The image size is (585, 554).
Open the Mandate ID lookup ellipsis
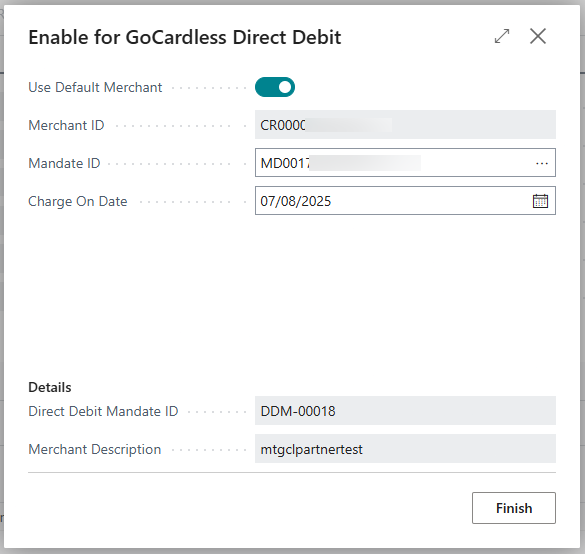click(x=542, y=163)
